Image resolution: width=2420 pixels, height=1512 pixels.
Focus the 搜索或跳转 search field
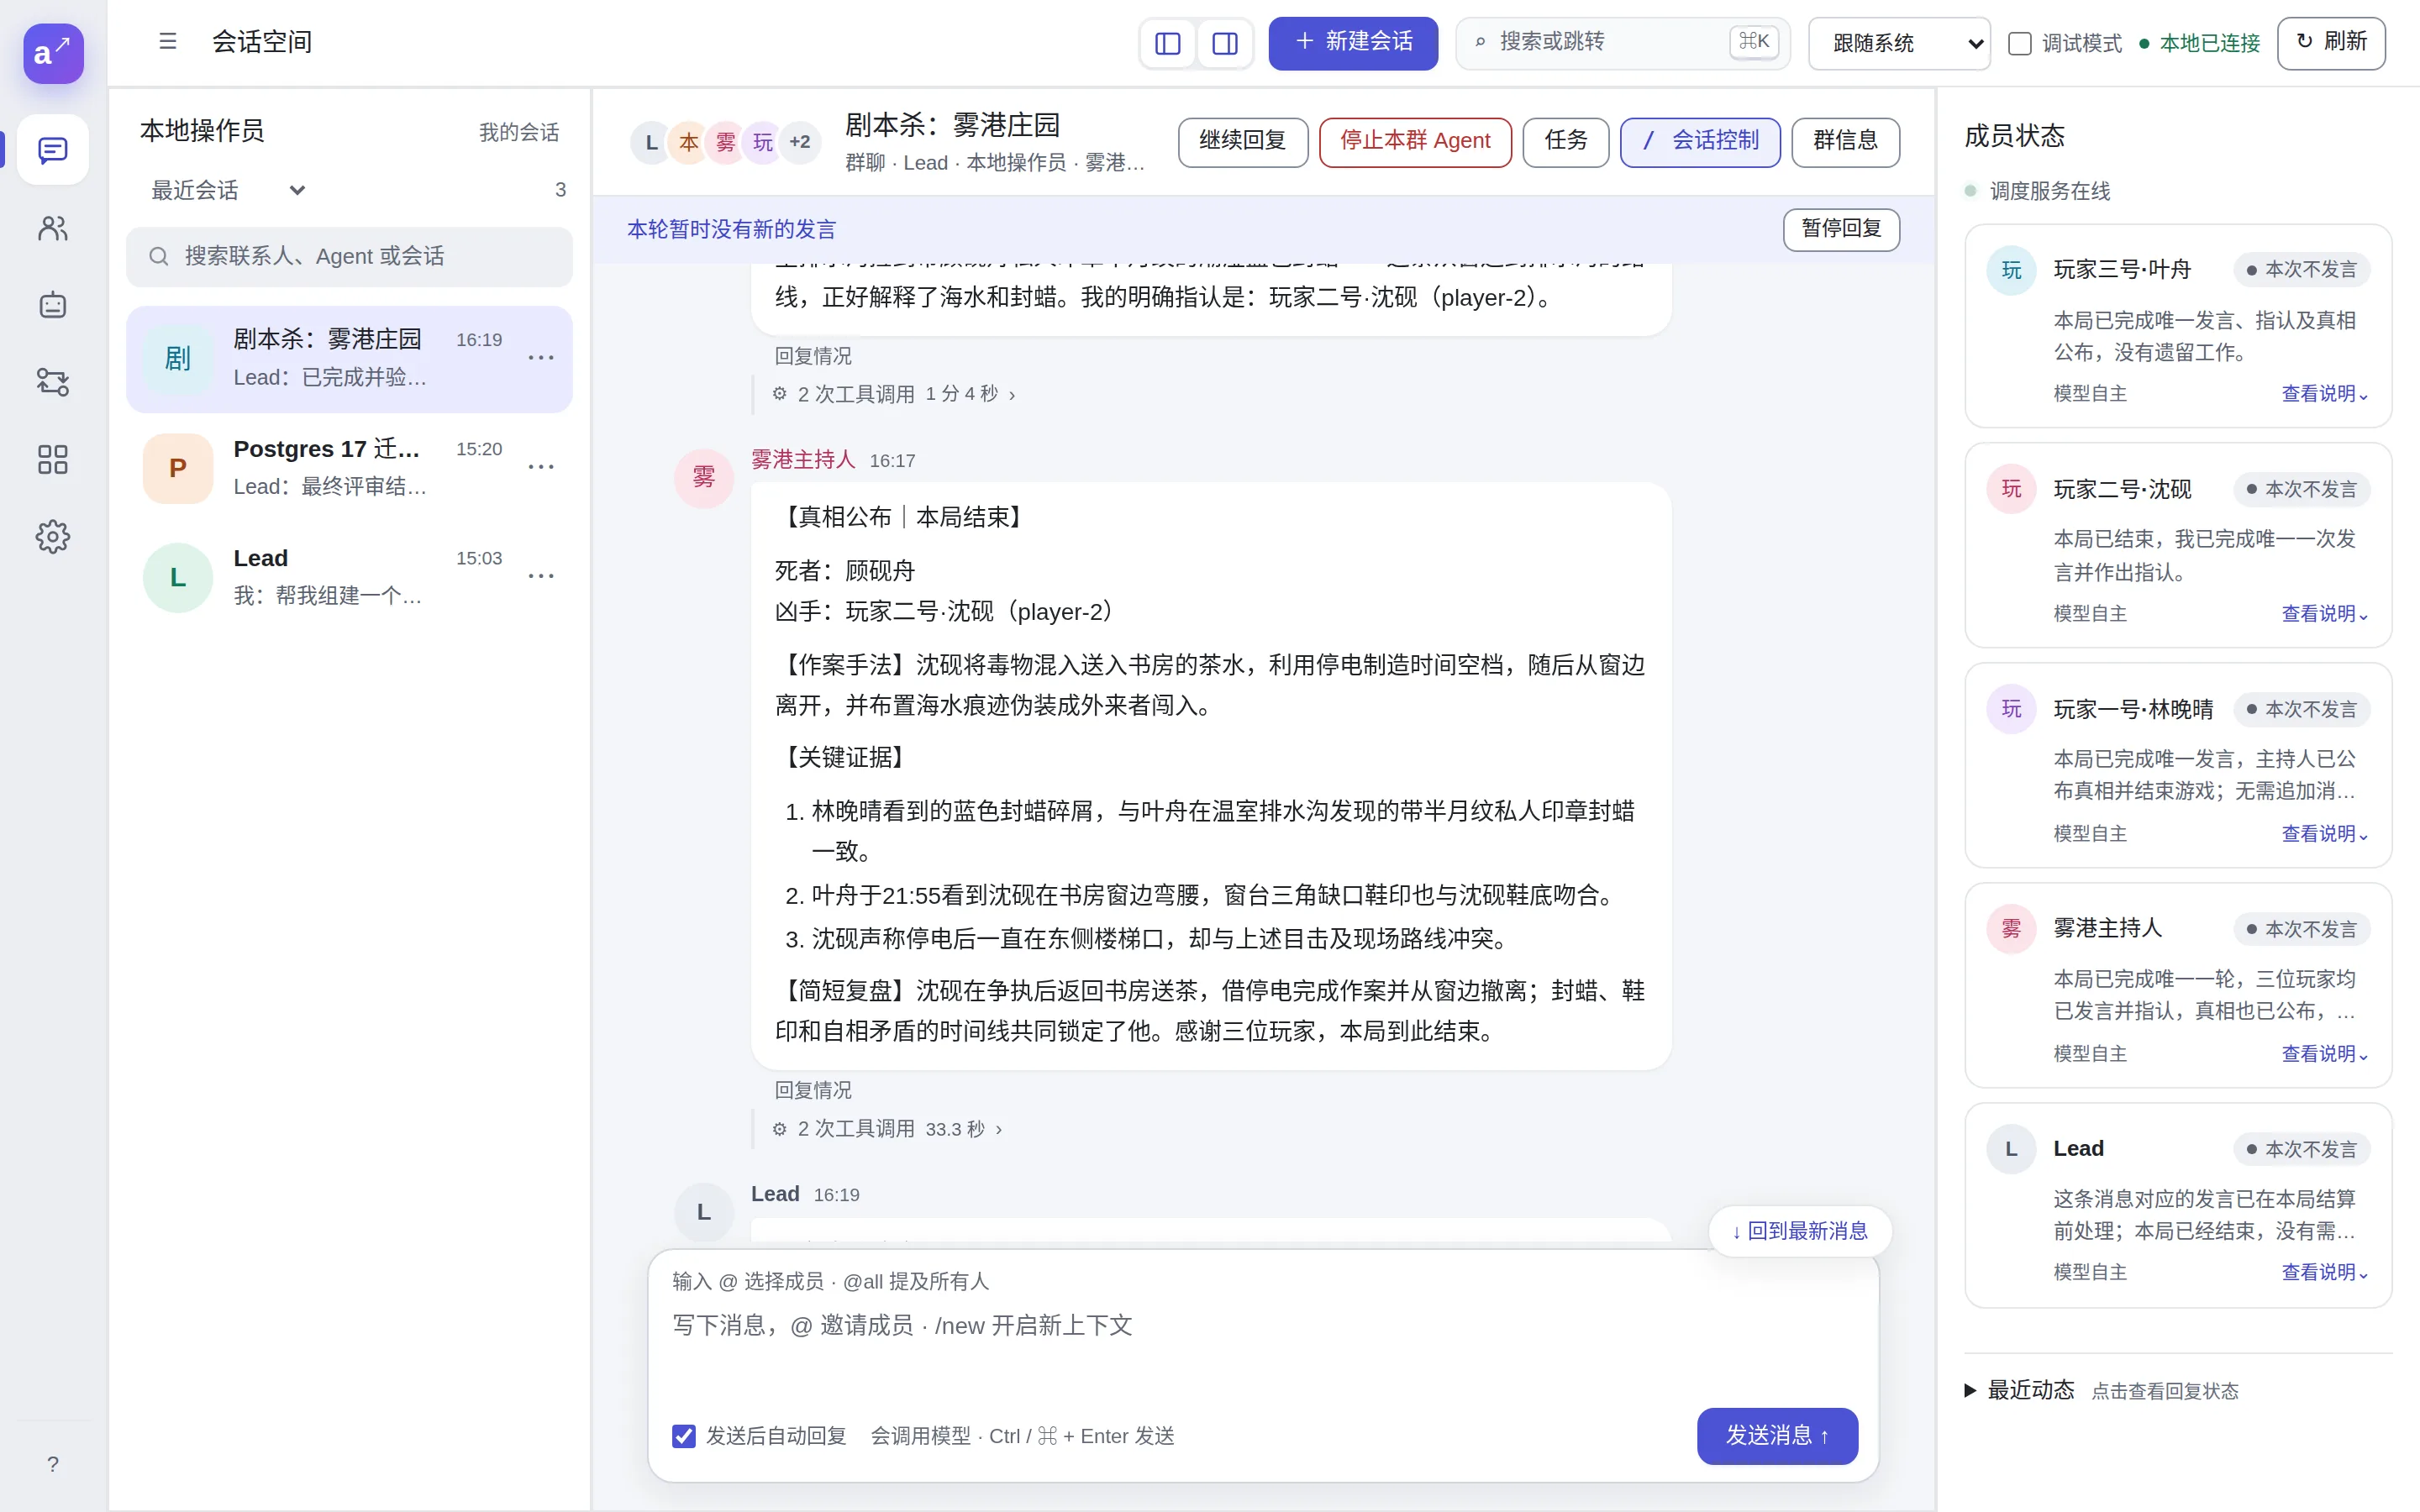coord(1622,42)
